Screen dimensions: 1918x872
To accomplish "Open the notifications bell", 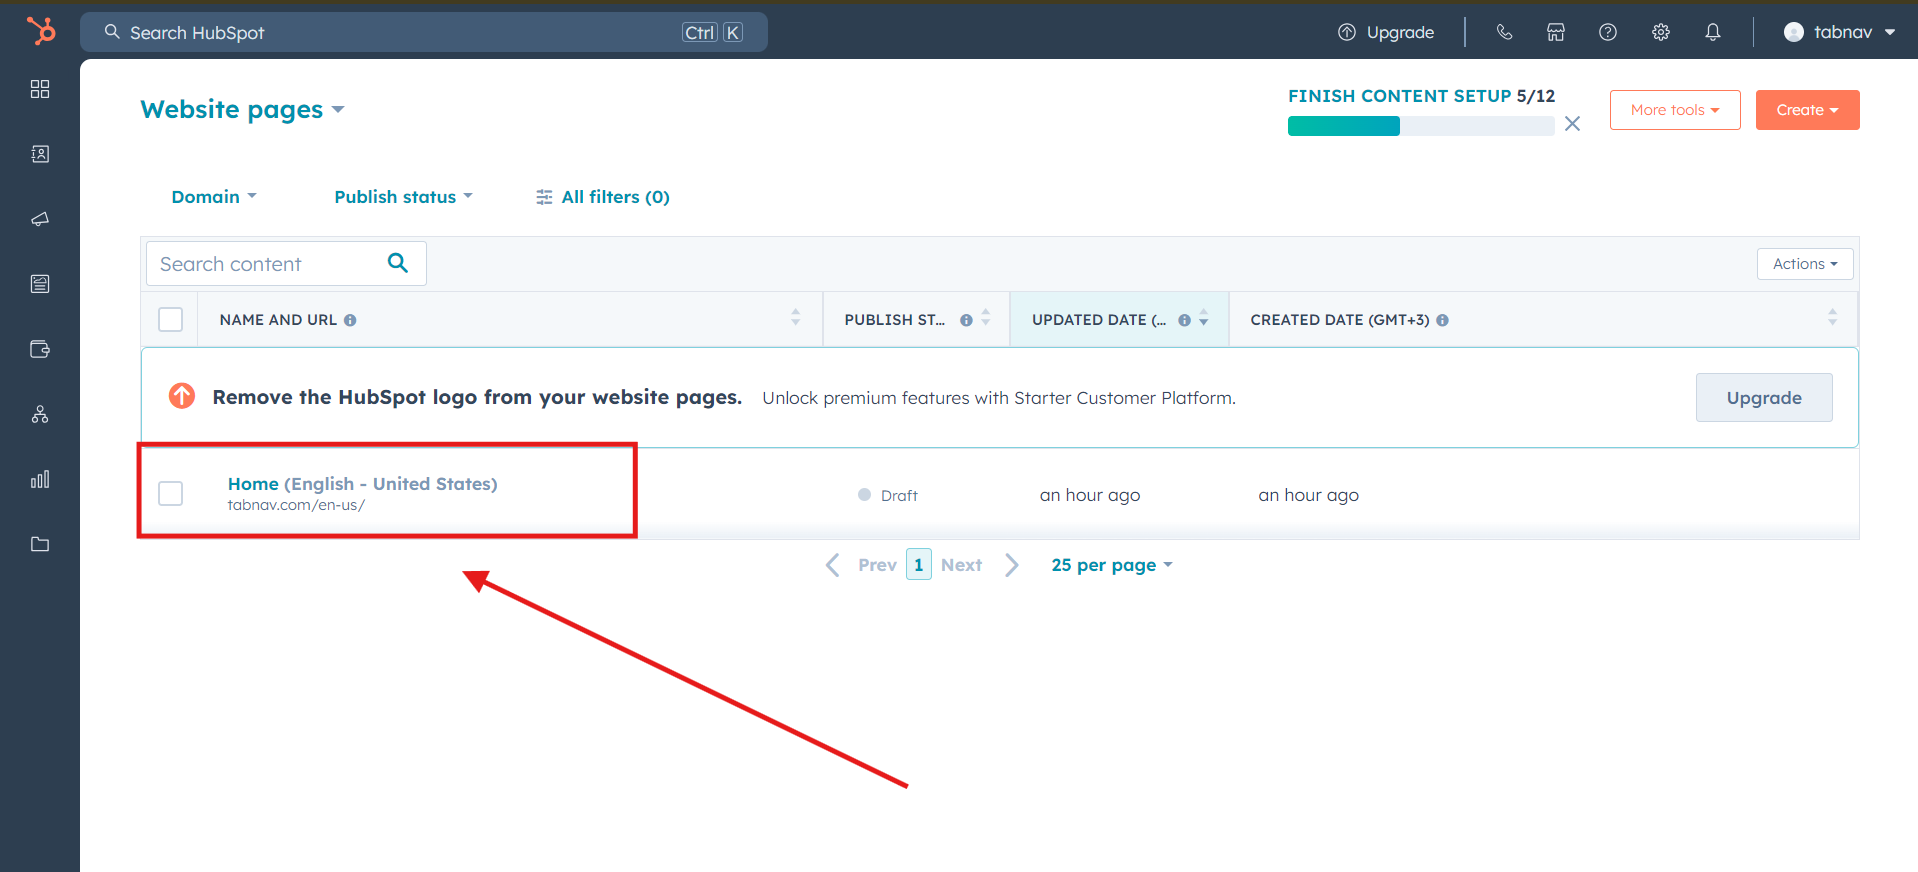I will coord(1712,32).
